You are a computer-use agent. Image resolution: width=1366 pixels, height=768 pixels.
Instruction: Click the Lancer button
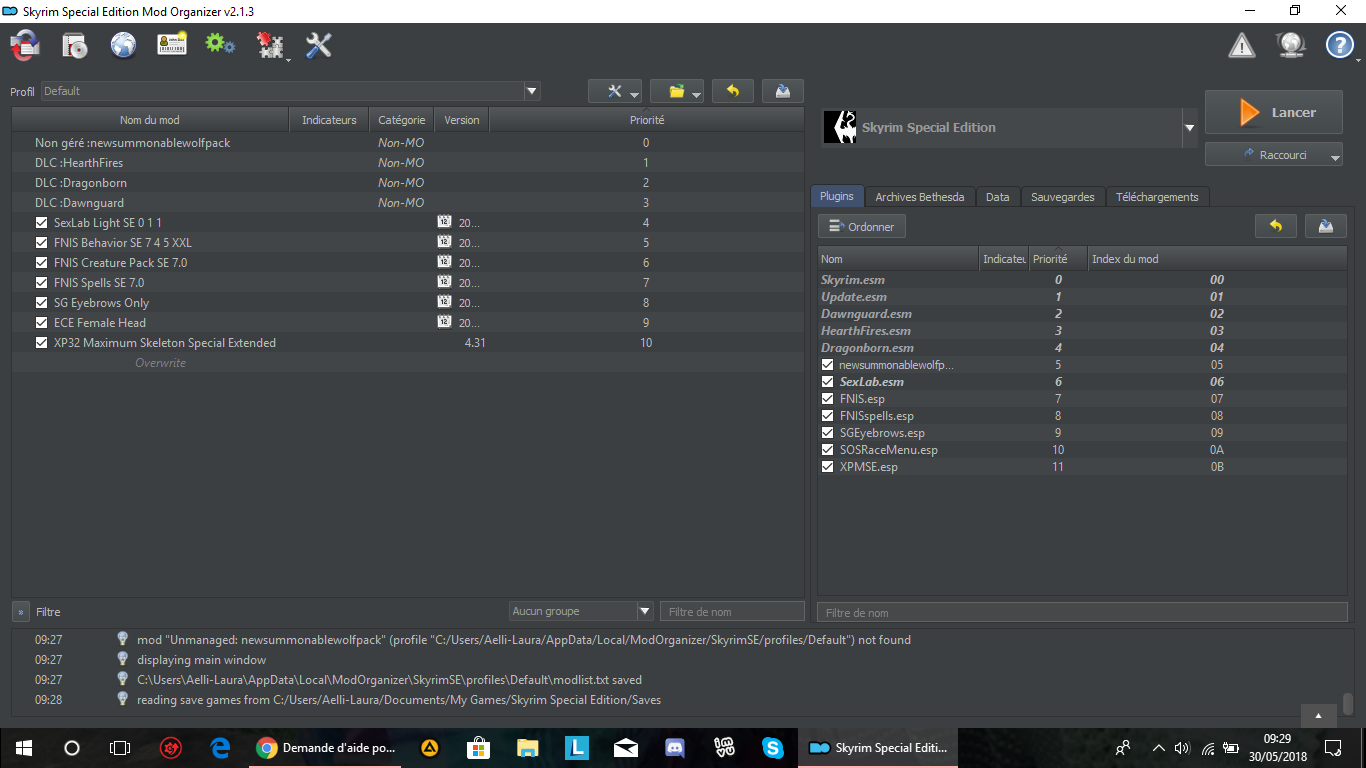[1274, 112]
